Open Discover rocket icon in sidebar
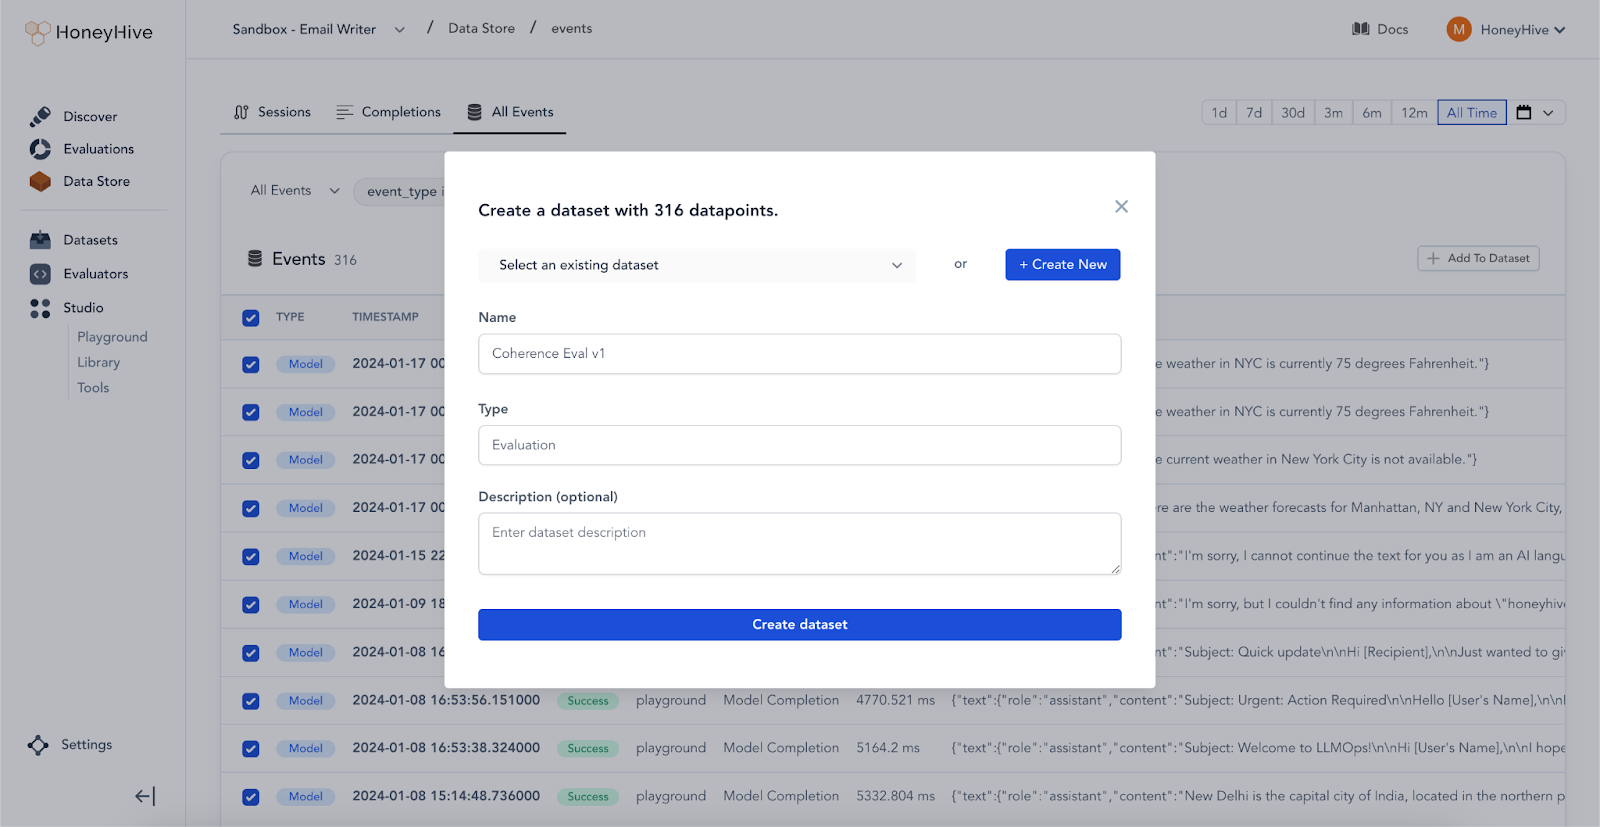 tap(40, 117)
